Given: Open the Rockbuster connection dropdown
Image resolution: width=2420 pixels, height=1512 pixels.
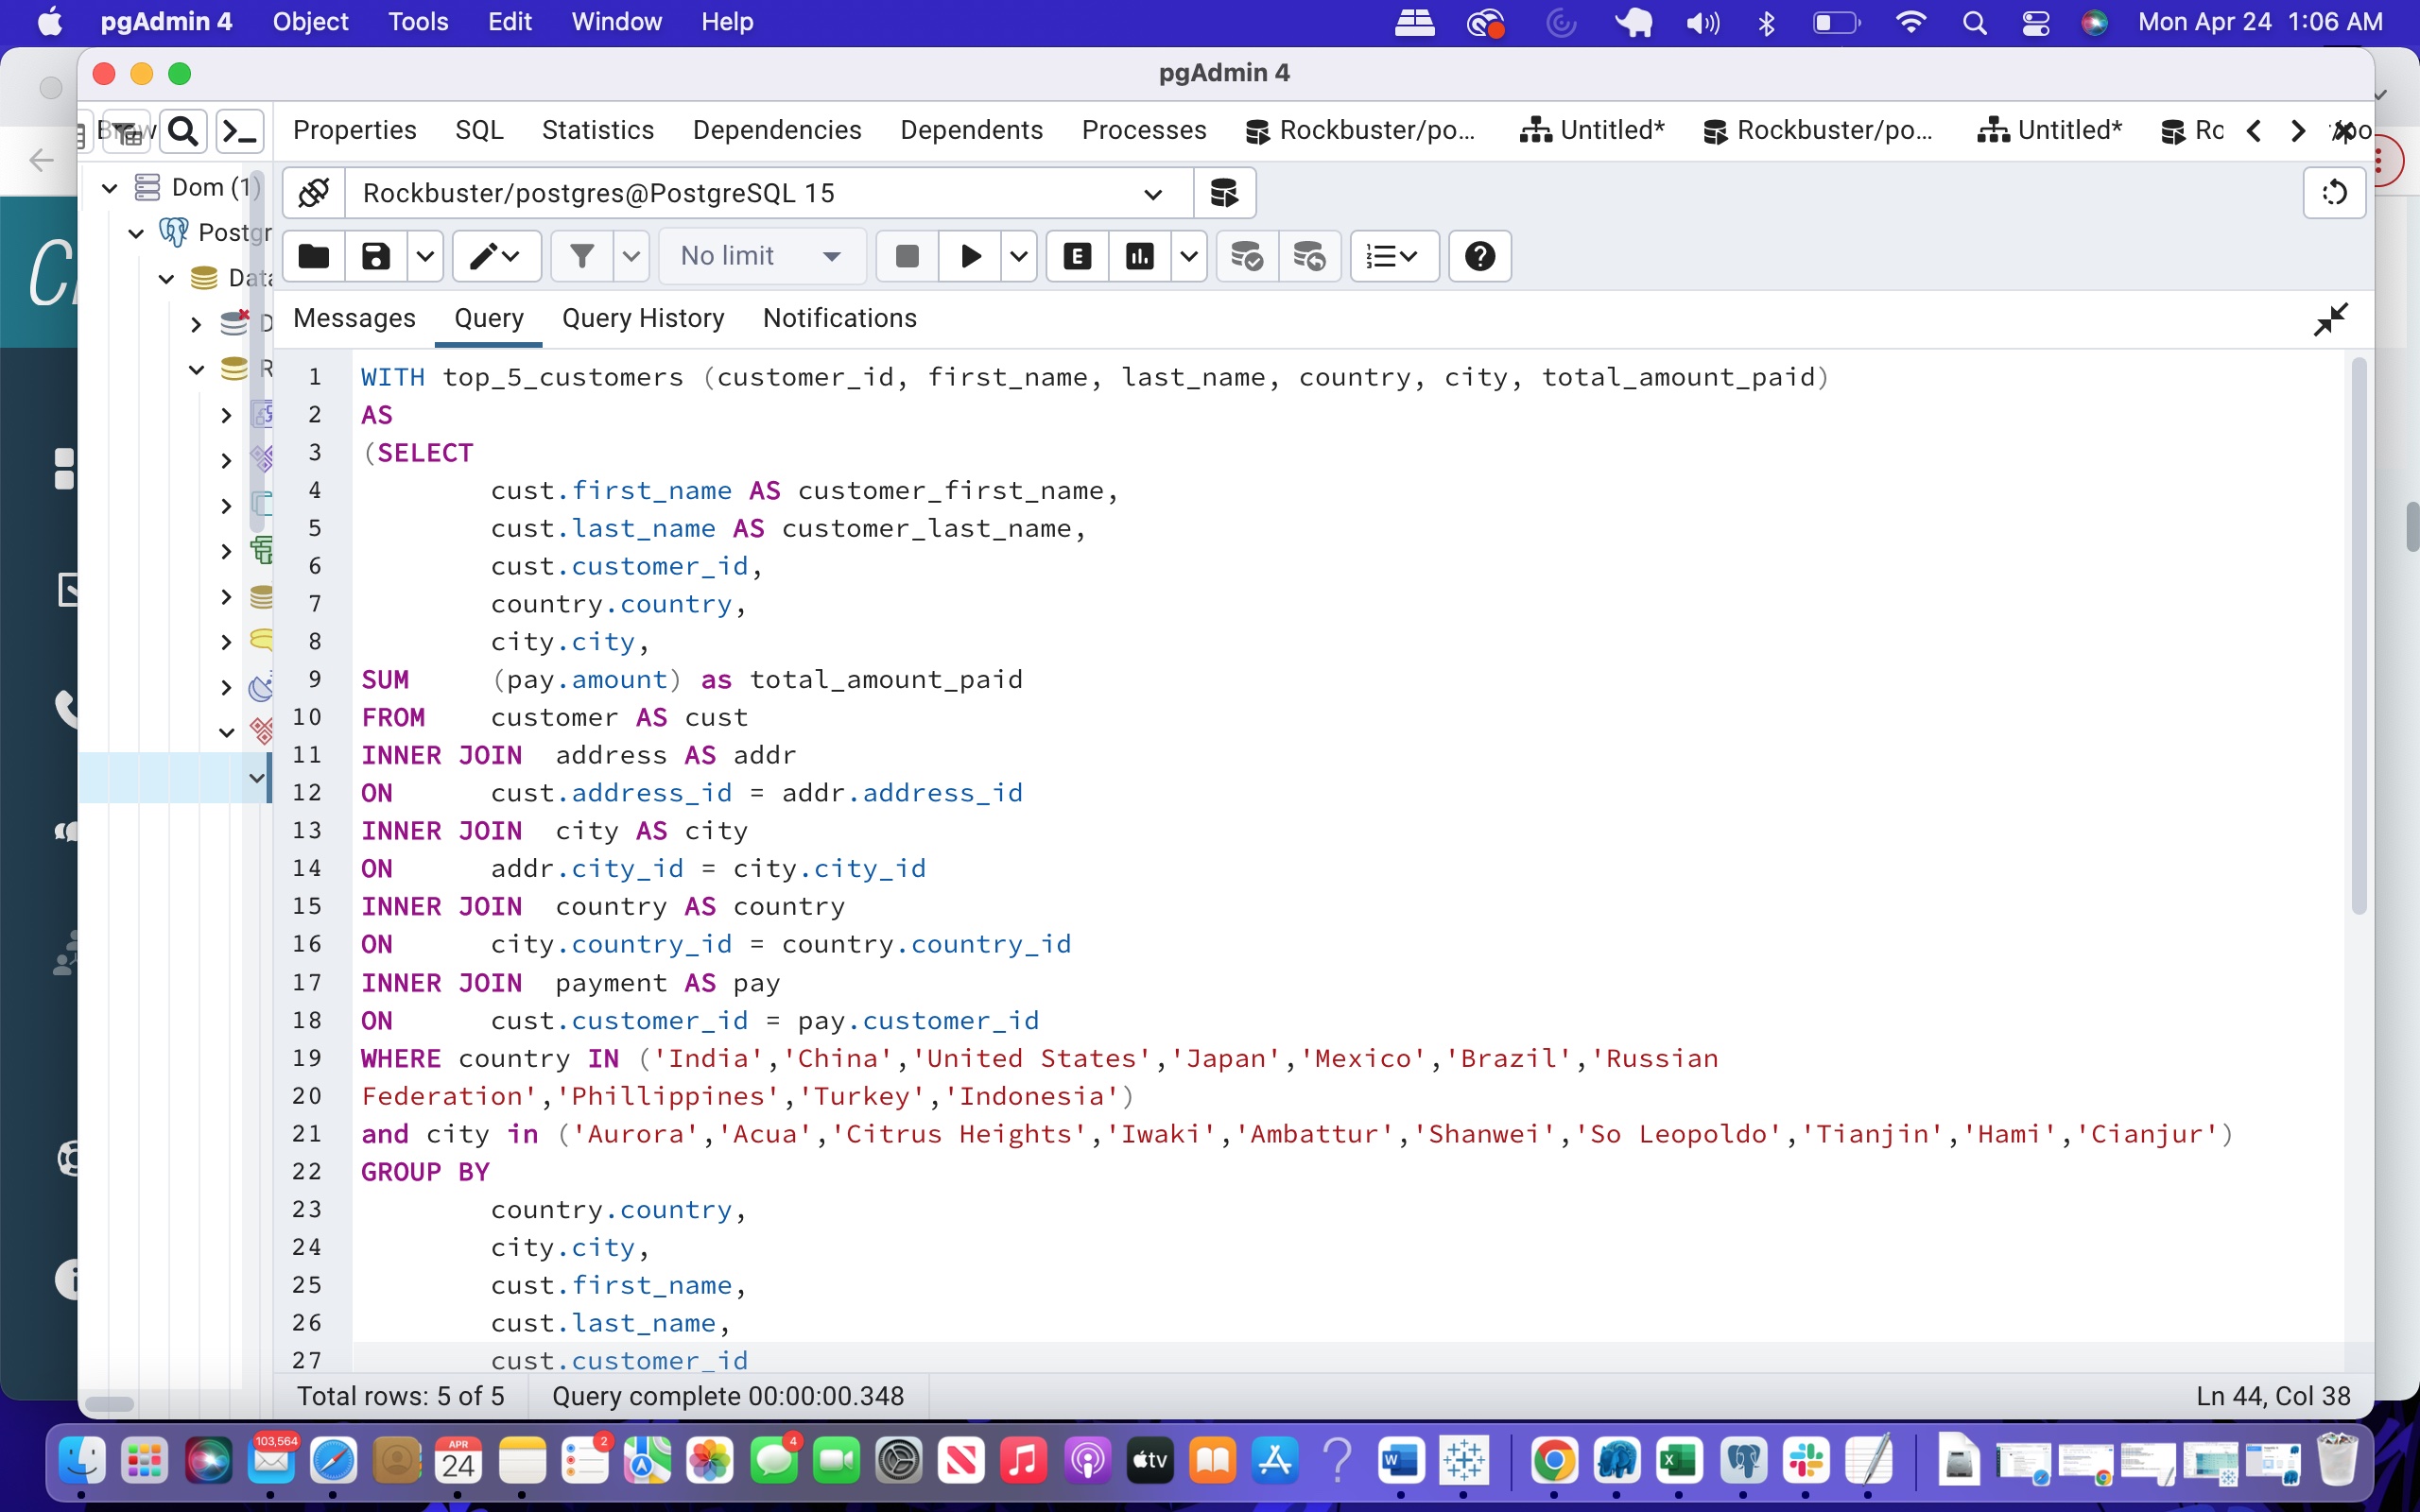Looking at the screenshot, I should [1152, 194].
